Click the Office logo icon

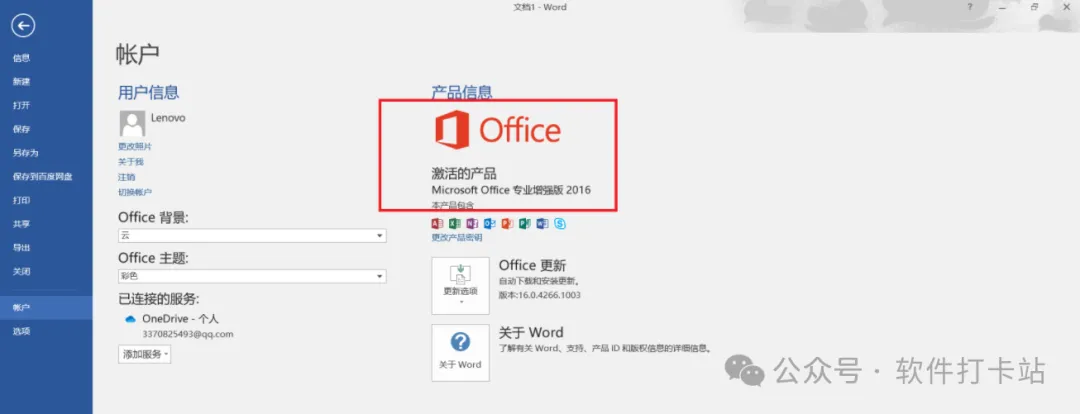tap(452, 130)
